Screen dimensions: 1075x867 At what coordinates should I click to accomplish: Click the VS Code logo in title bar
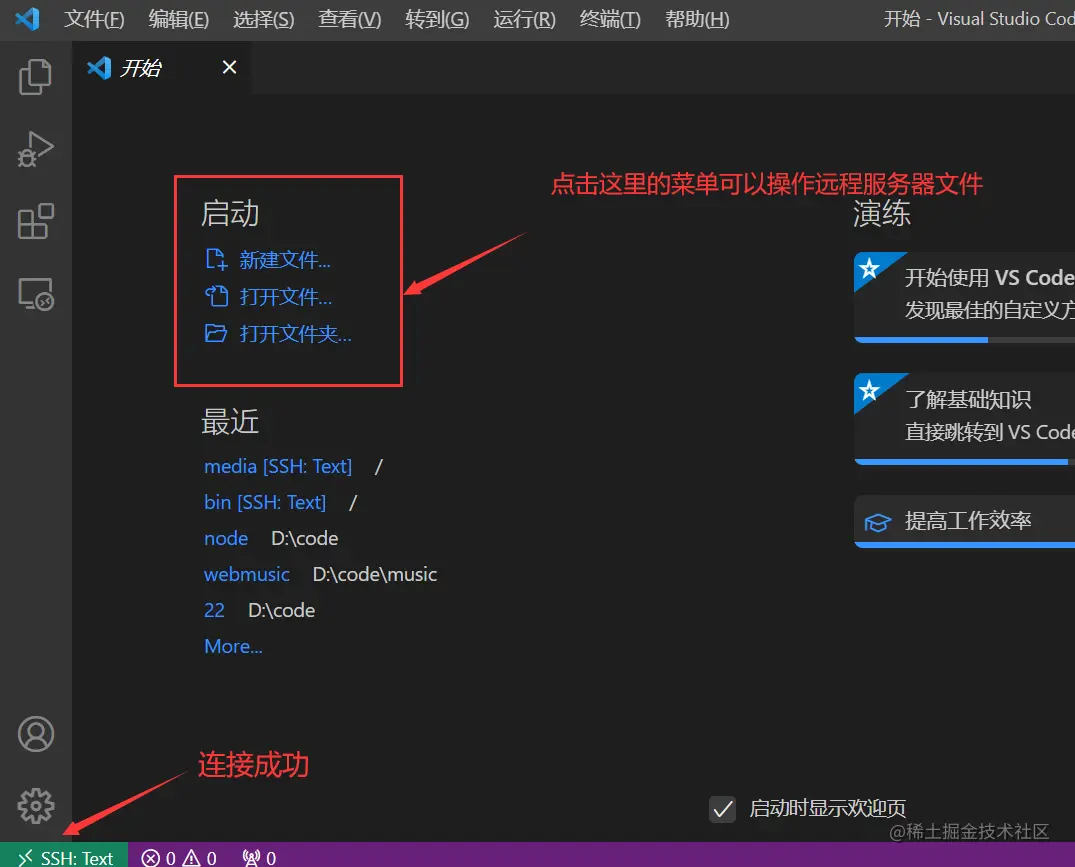[27, 19]
